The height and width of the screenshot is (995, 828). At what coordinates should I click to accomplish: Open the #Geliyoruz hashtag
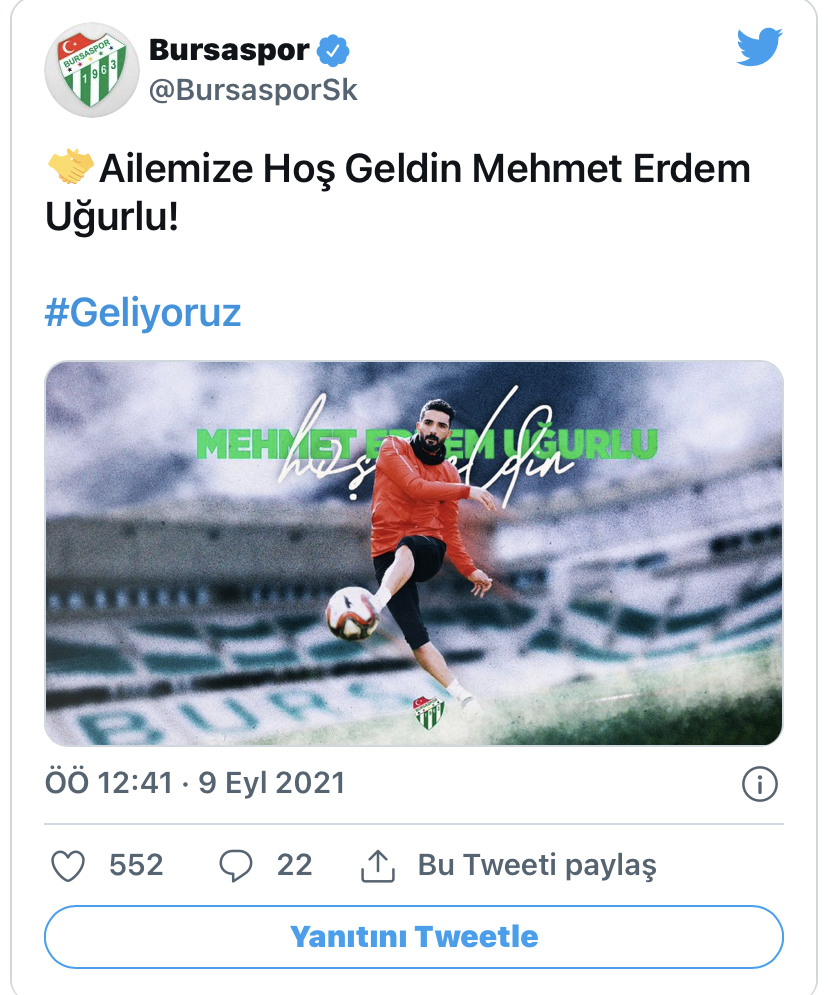tap(143, 313)
